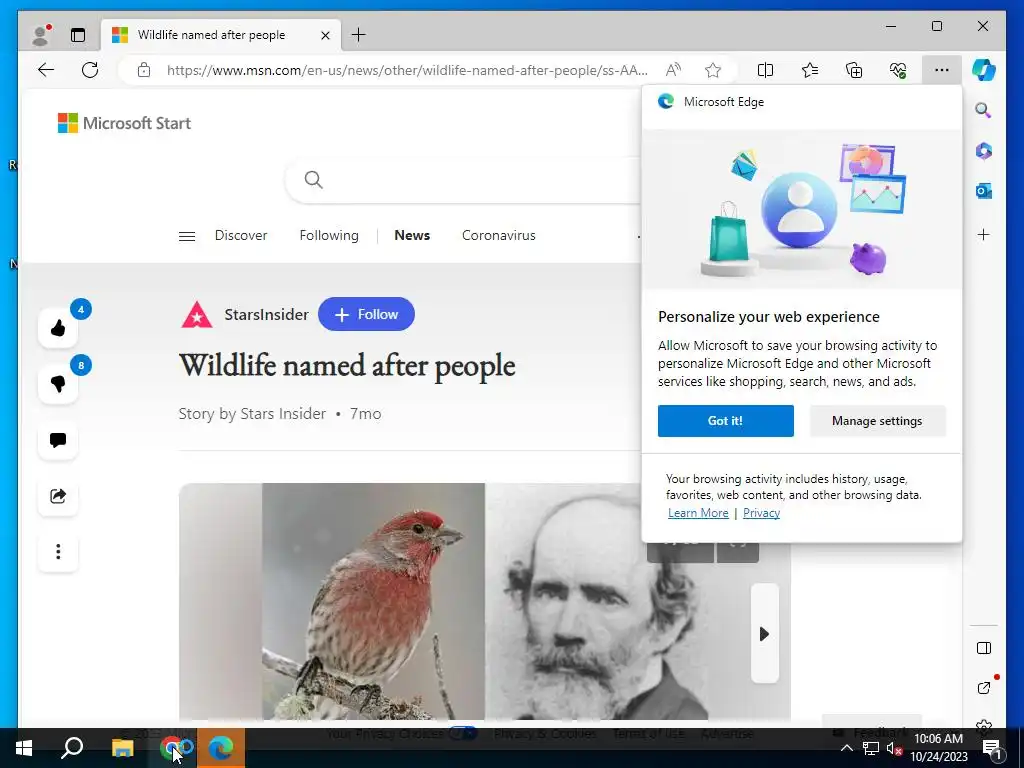Screen dimensions: 1024x768
Task: Go back with the browser back arrow
Action: [46, 70]
